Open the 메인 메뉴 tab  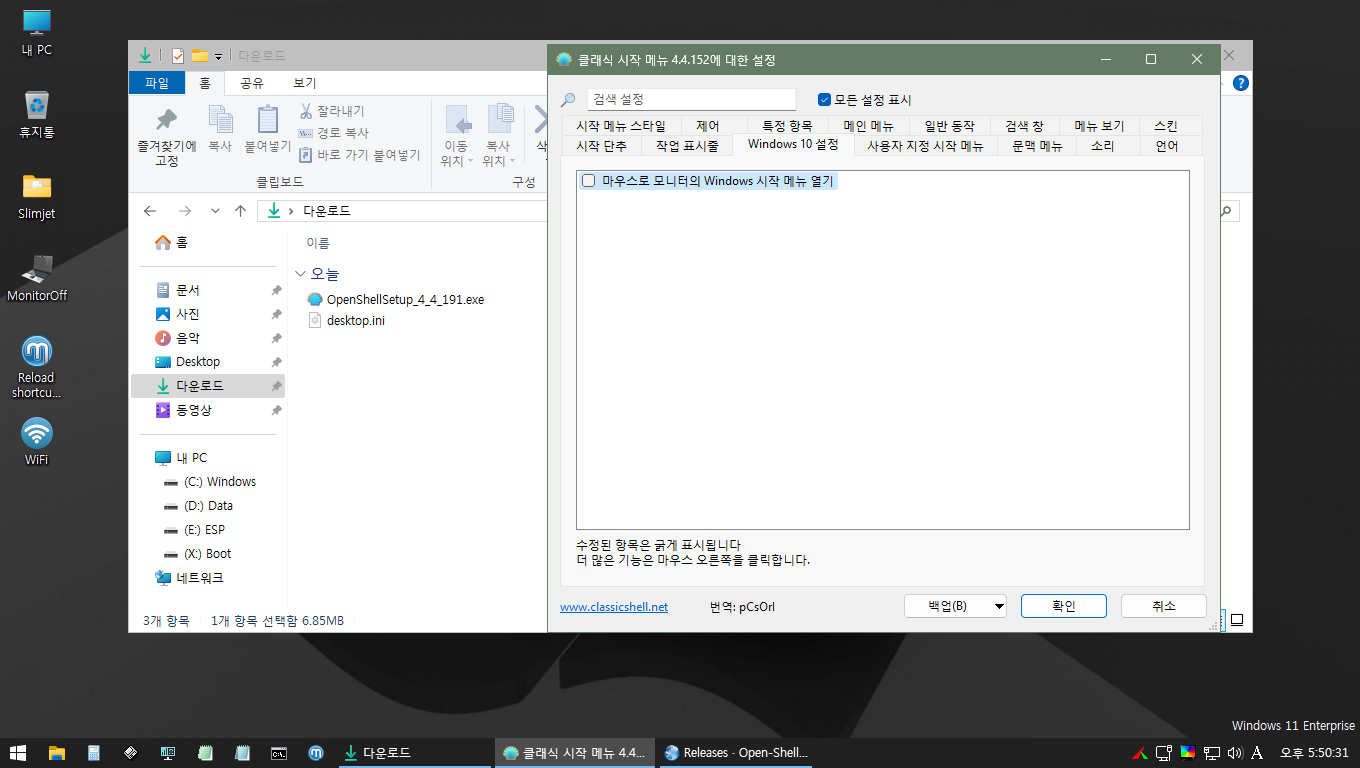(868, 126)
